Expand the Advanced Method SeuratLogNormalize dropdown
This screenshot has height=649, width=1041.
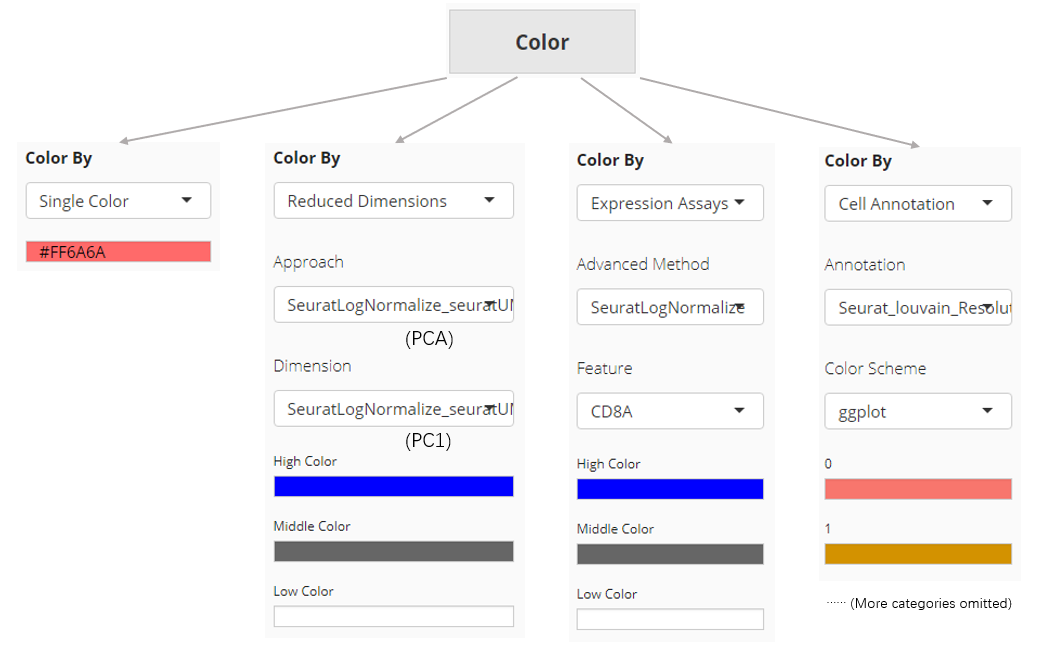click(x=670, y=307)
